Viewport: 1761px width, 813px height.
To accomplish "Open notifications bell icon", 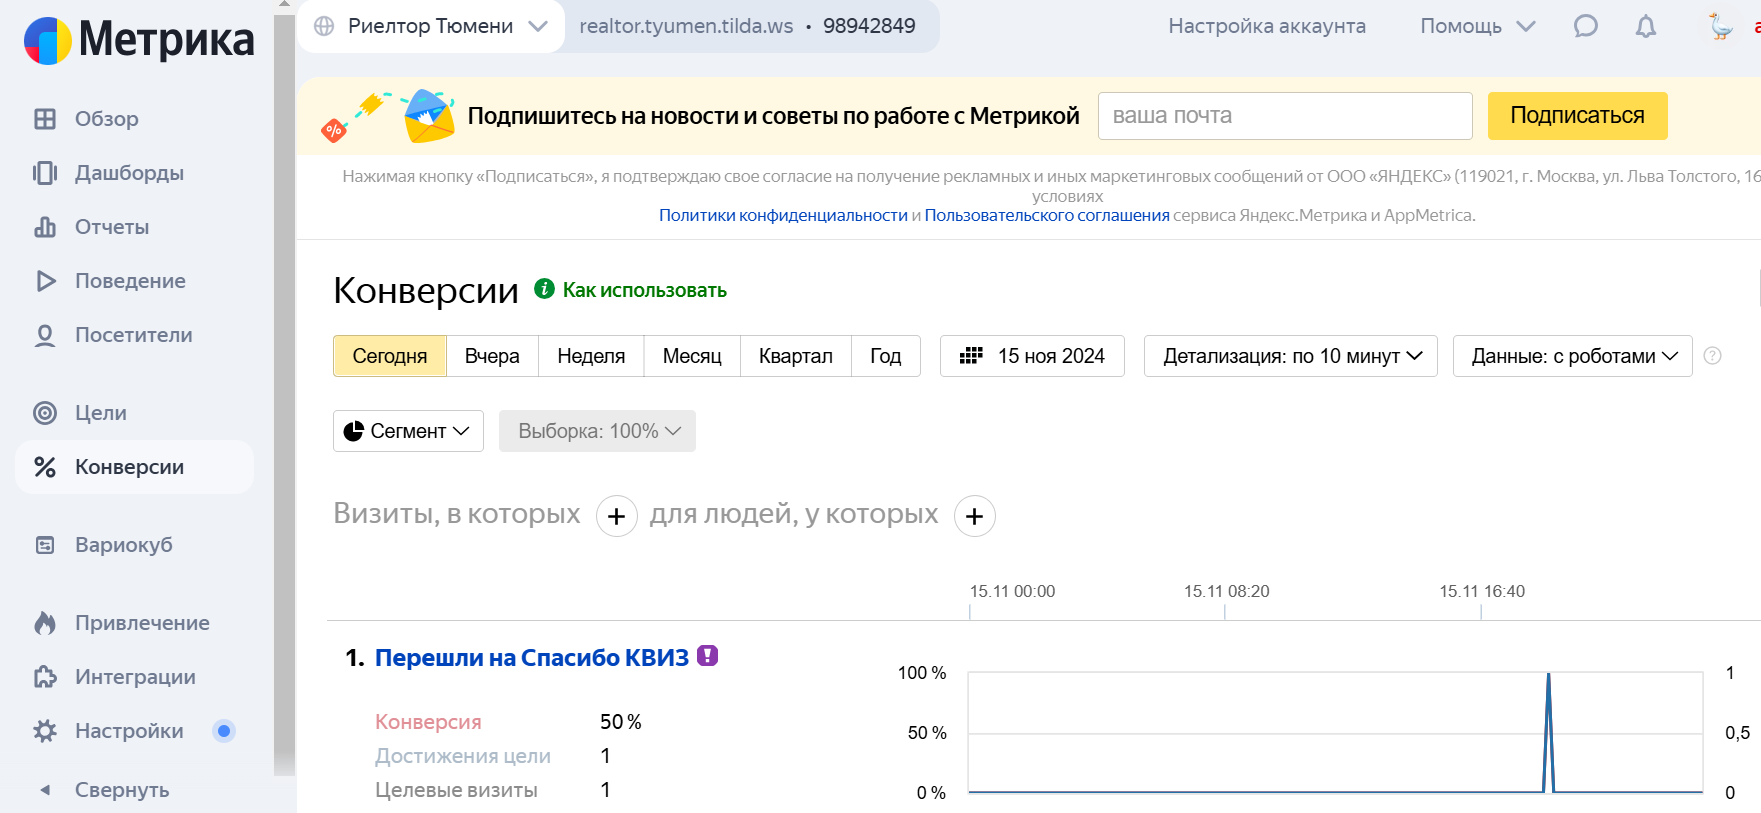I will (x=1646, y=26).
